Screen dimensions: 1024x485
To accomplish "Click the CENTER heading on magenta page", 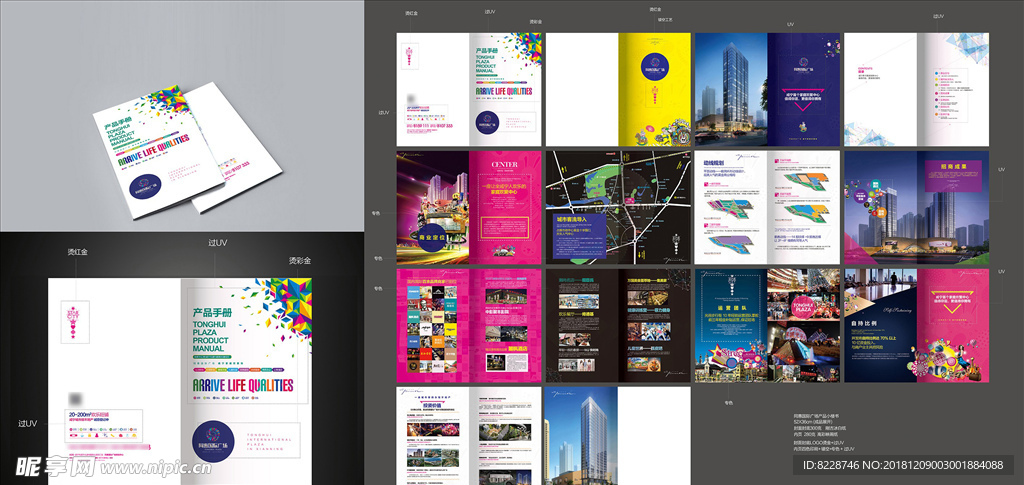I will click(505, 164).
